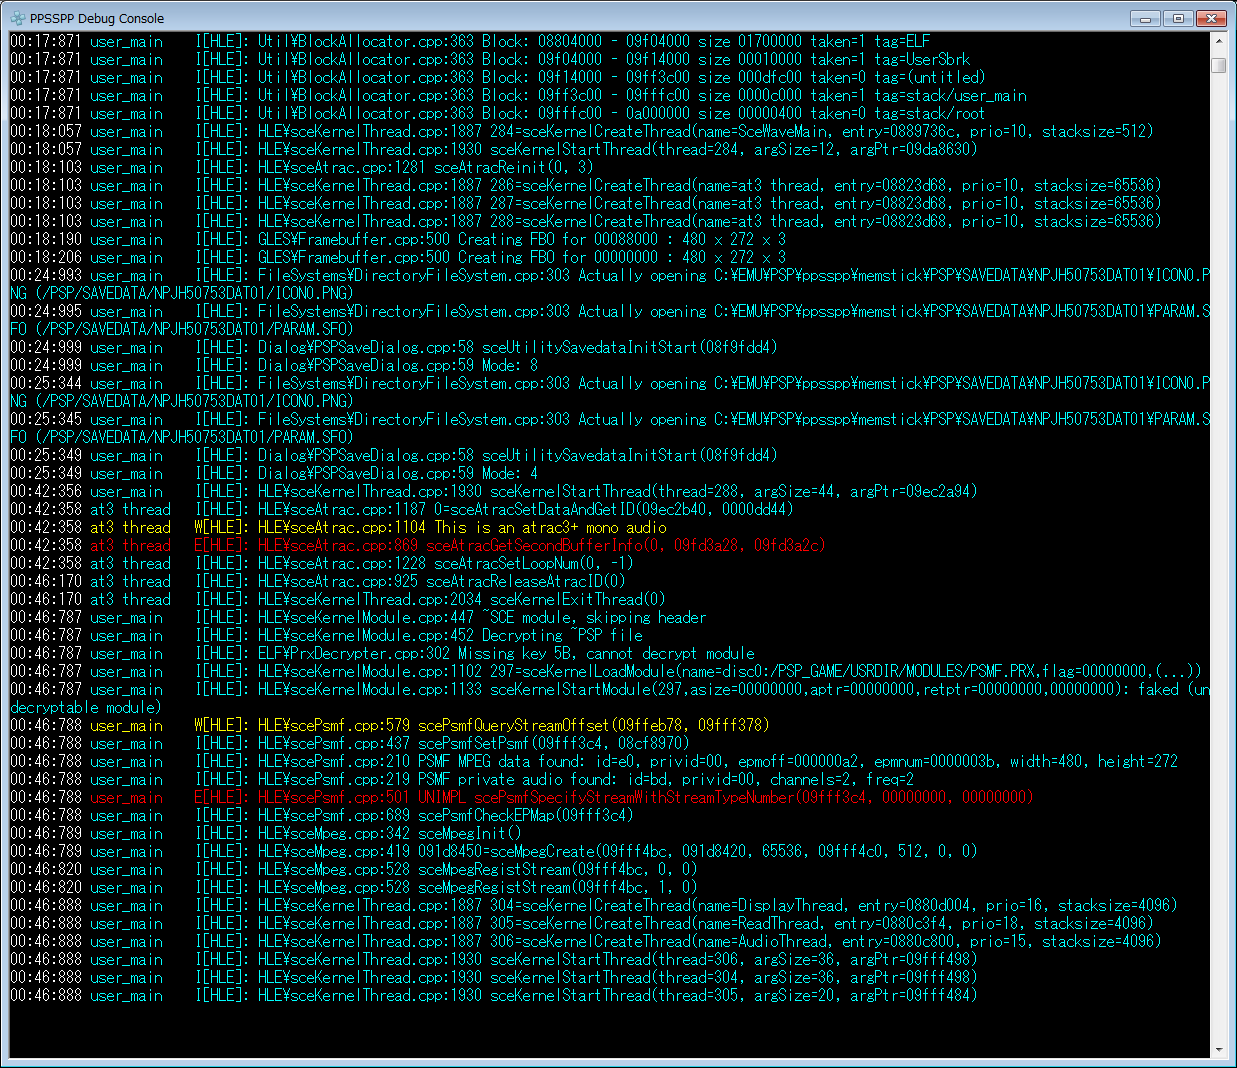Click the red sceAtracGetSecondBufferInfo error line

[x=540, y=545]
